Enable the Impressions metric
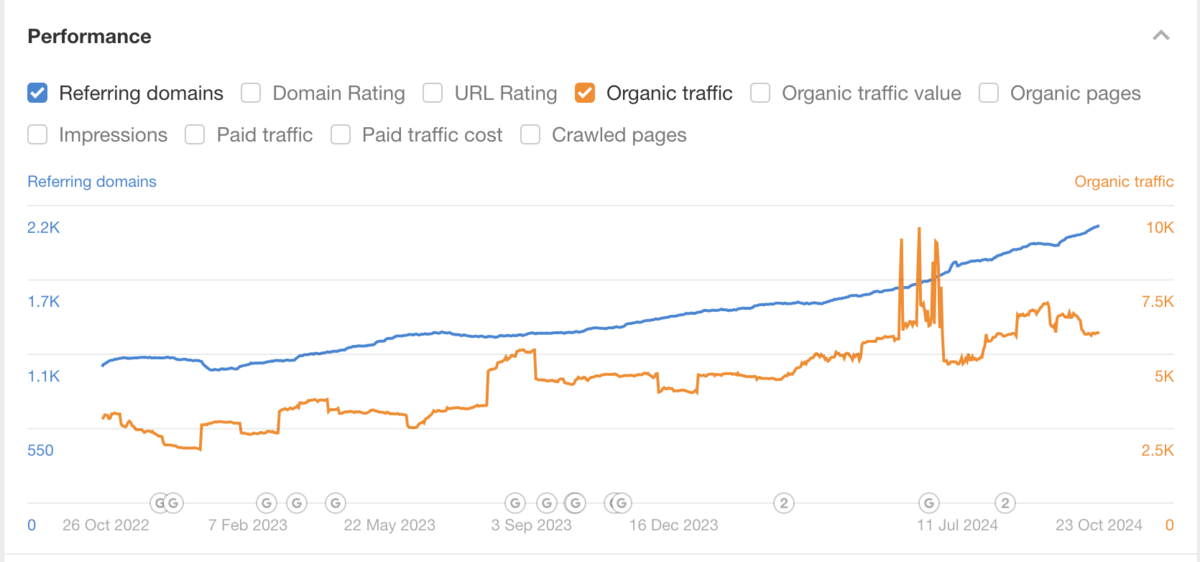The width and height of the screenshot is (1200, 562). pos(38,134)
